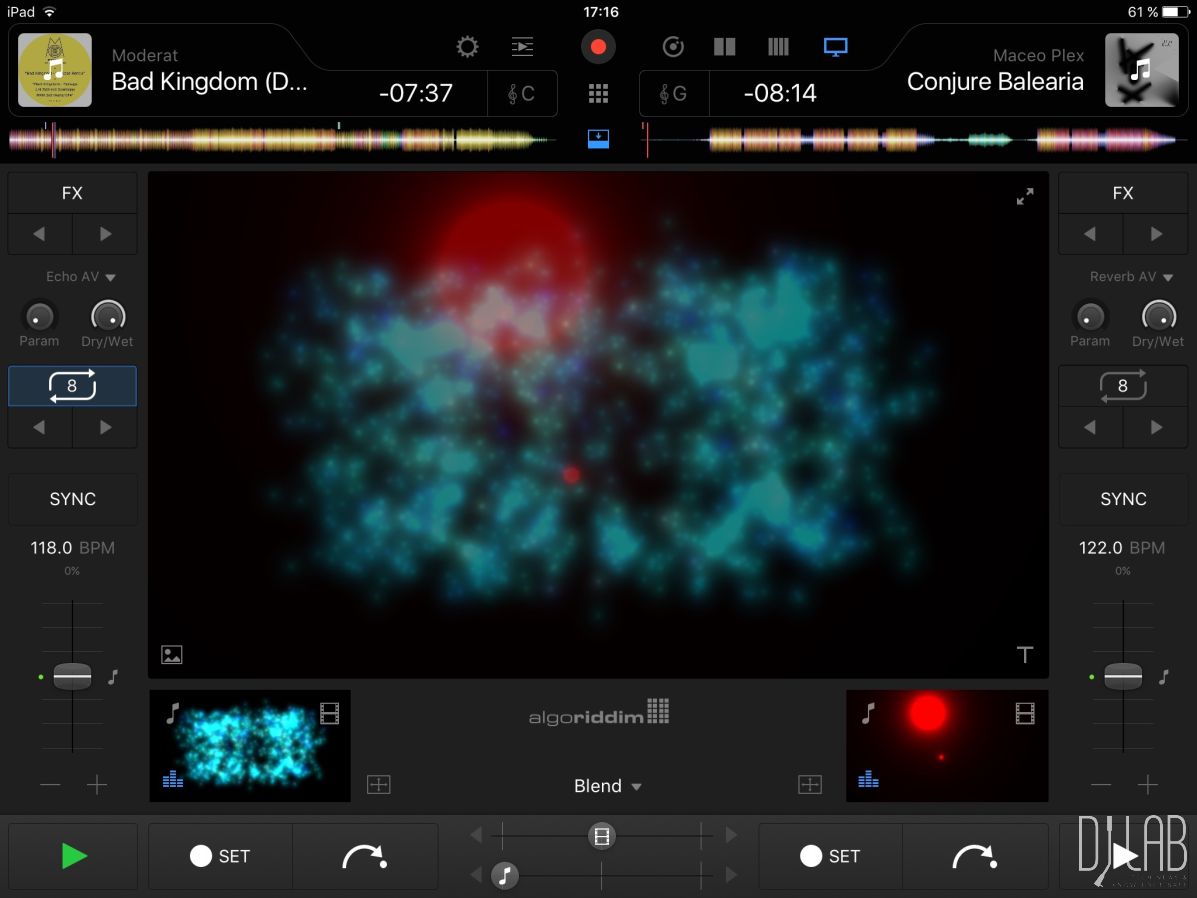Image resolution: width=1197 pixels, height=898 pixels.
Task: Open the Reverb AV effect dropdown
Action: coord(1131,277)
